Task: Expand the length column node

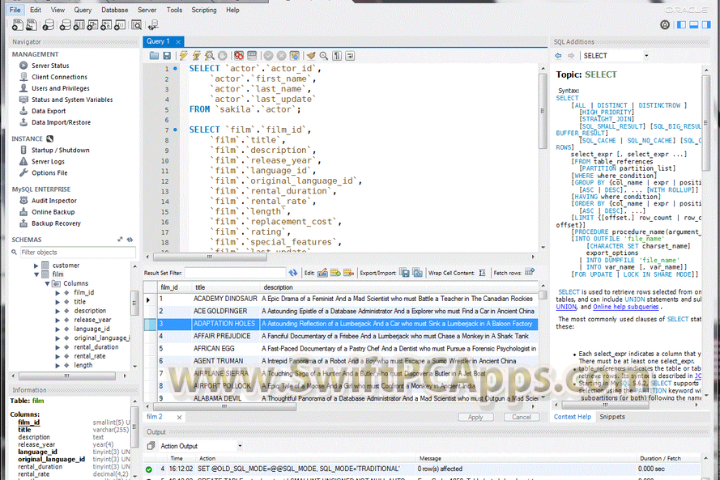Action: click(x=58, y=365)
